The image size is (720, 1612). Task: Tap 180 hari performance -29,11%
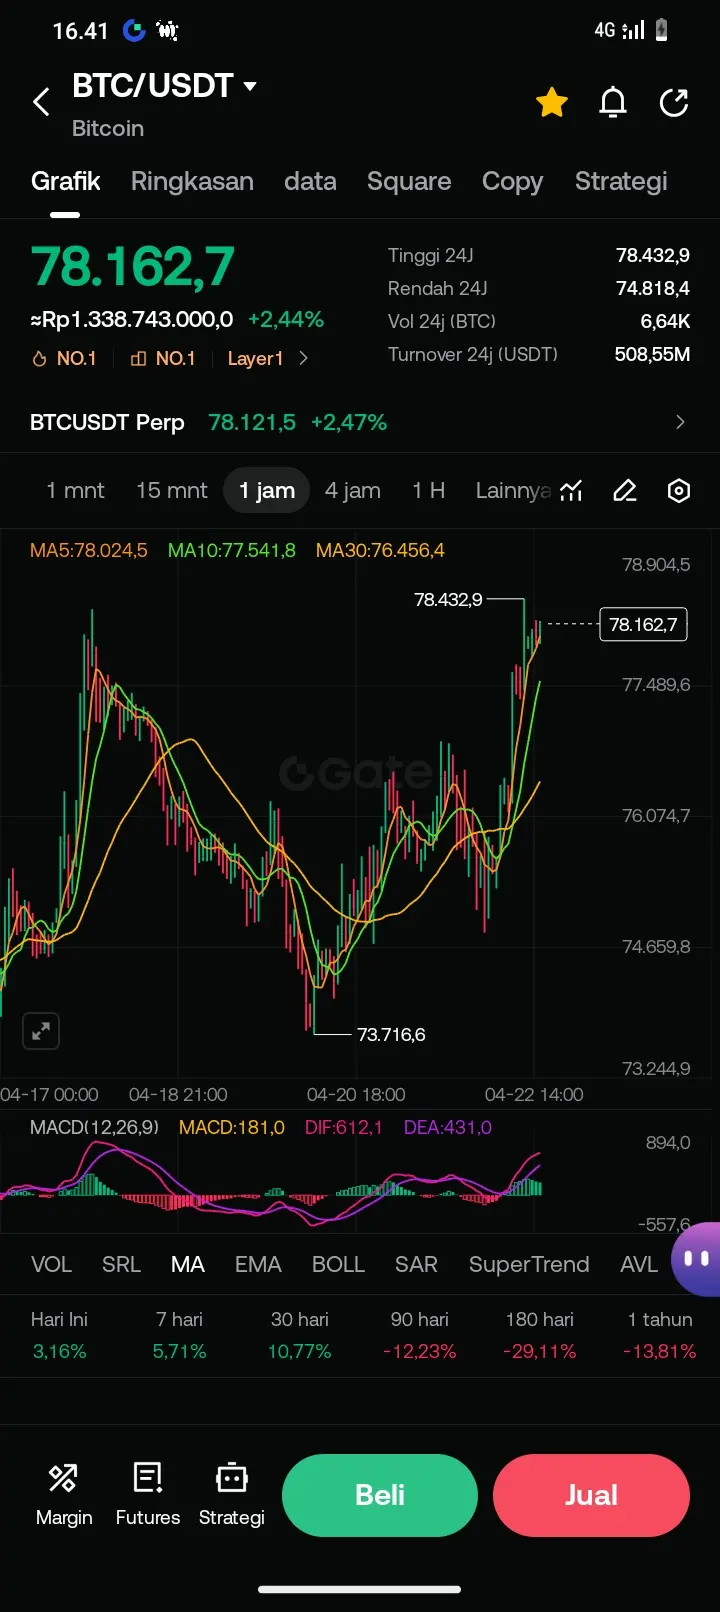(539, 1351)
